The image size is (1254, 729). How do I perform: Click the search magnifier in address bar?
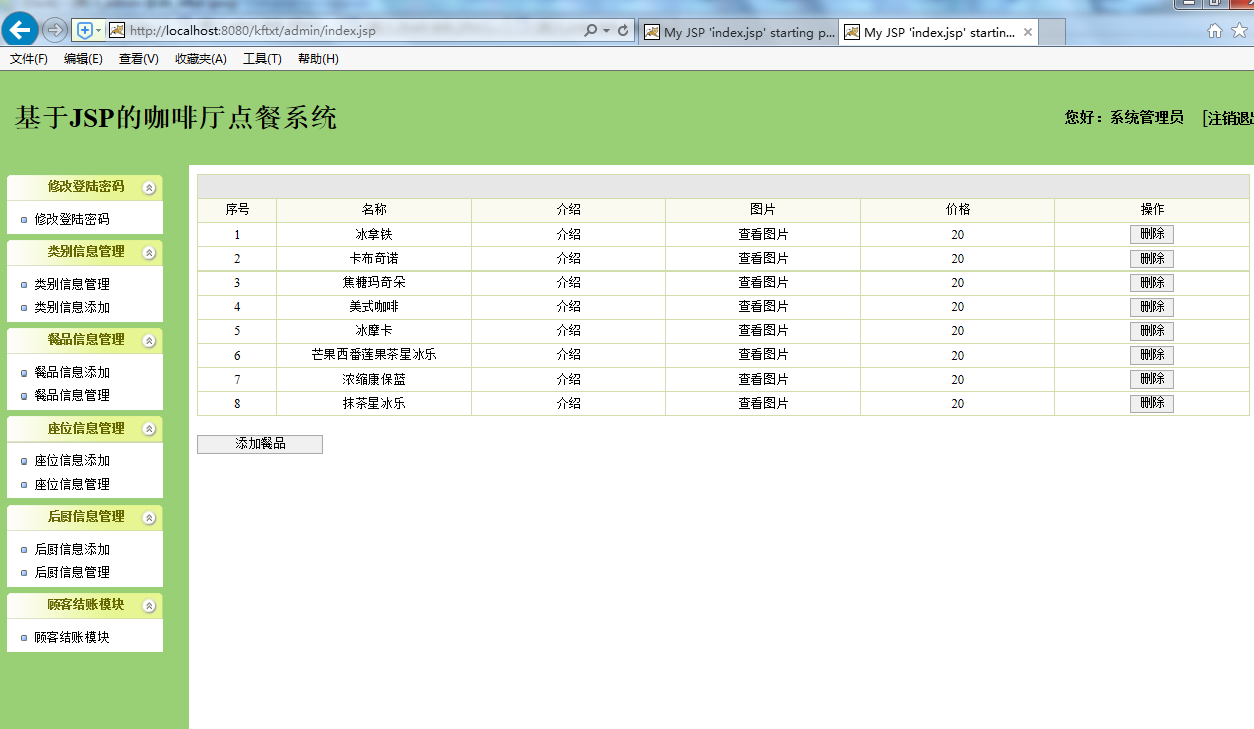590,31
